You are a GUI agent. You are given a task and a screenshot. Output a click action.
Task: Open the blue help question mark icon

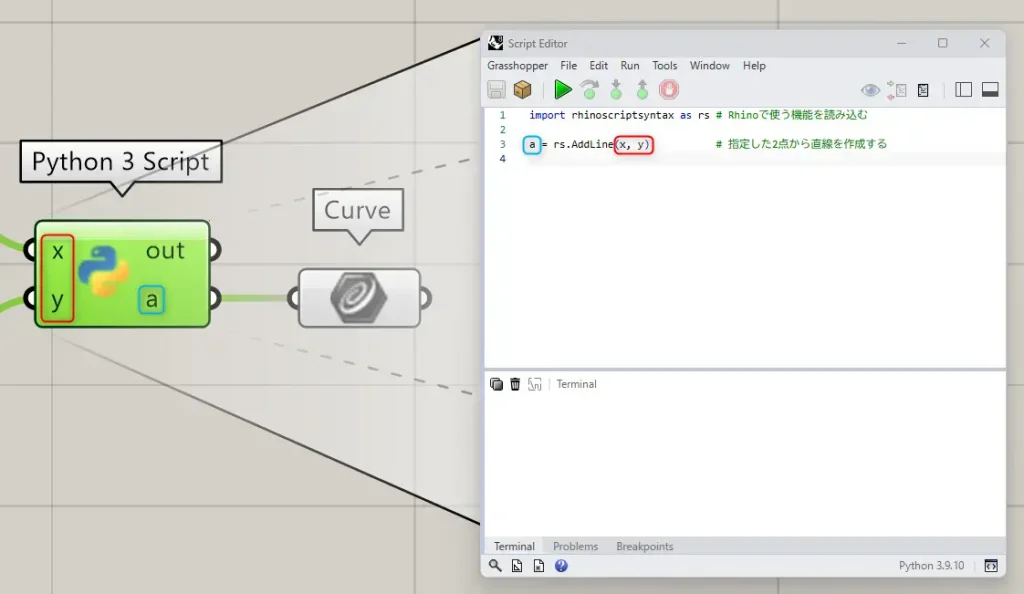(x=561, y=566)
